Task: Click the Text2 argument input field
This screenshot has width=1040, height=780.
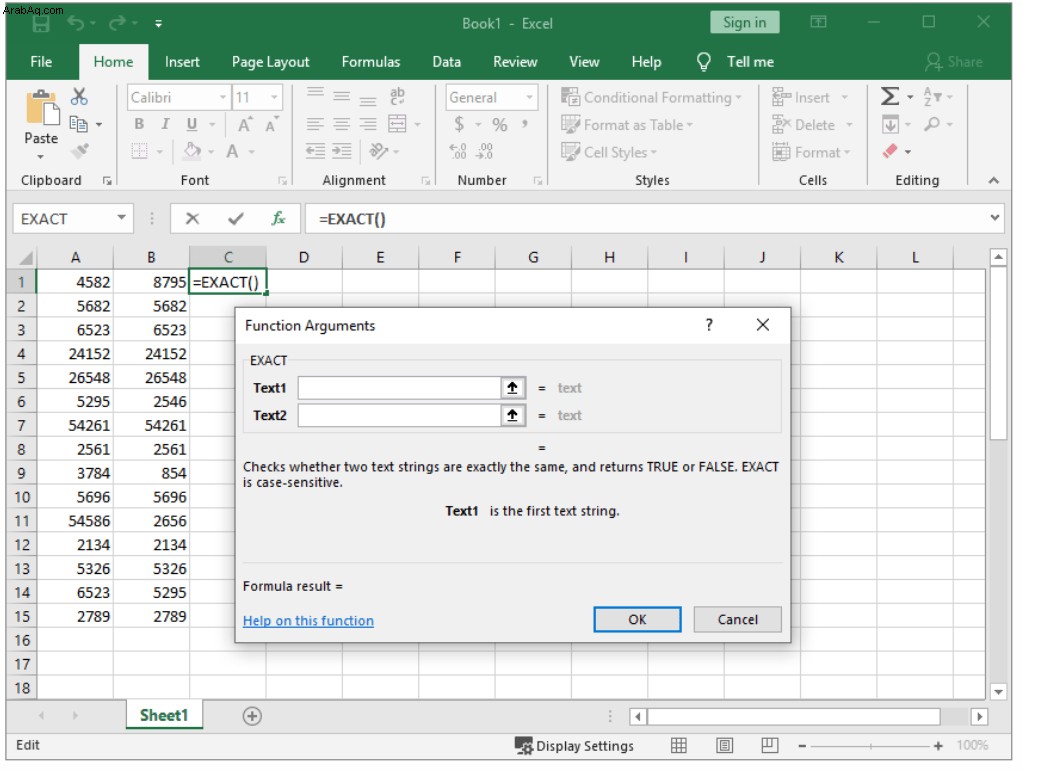Action: point(399,415)
